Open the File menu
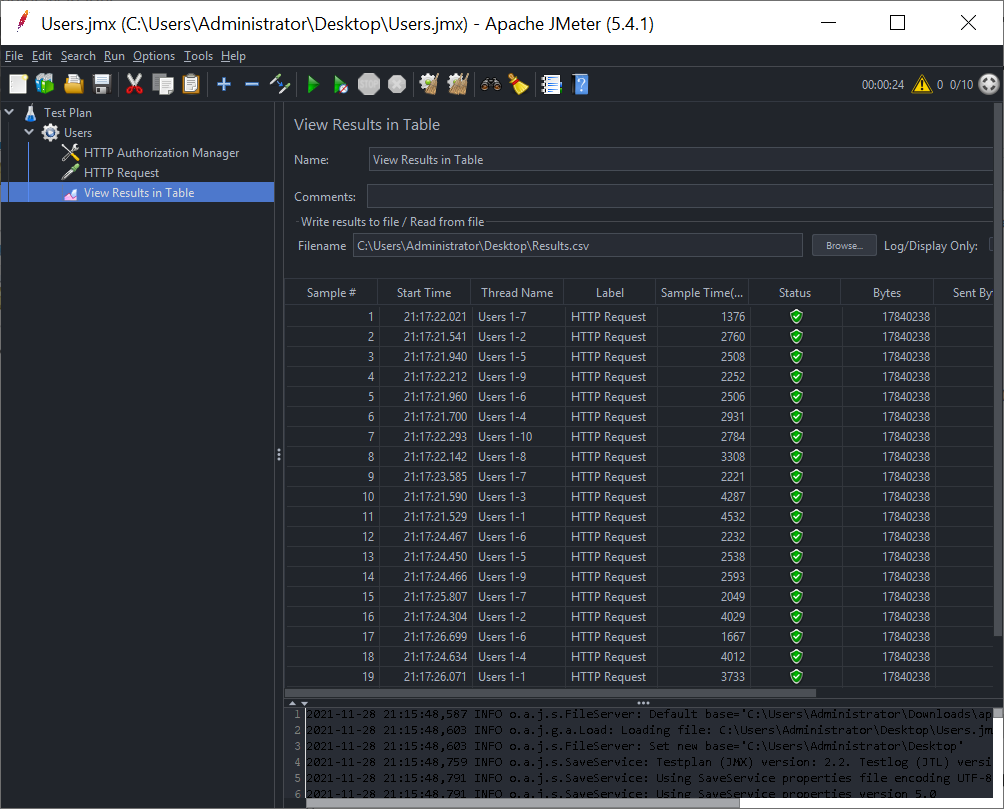The image size is (1004, 809). (x=14, y=56)
